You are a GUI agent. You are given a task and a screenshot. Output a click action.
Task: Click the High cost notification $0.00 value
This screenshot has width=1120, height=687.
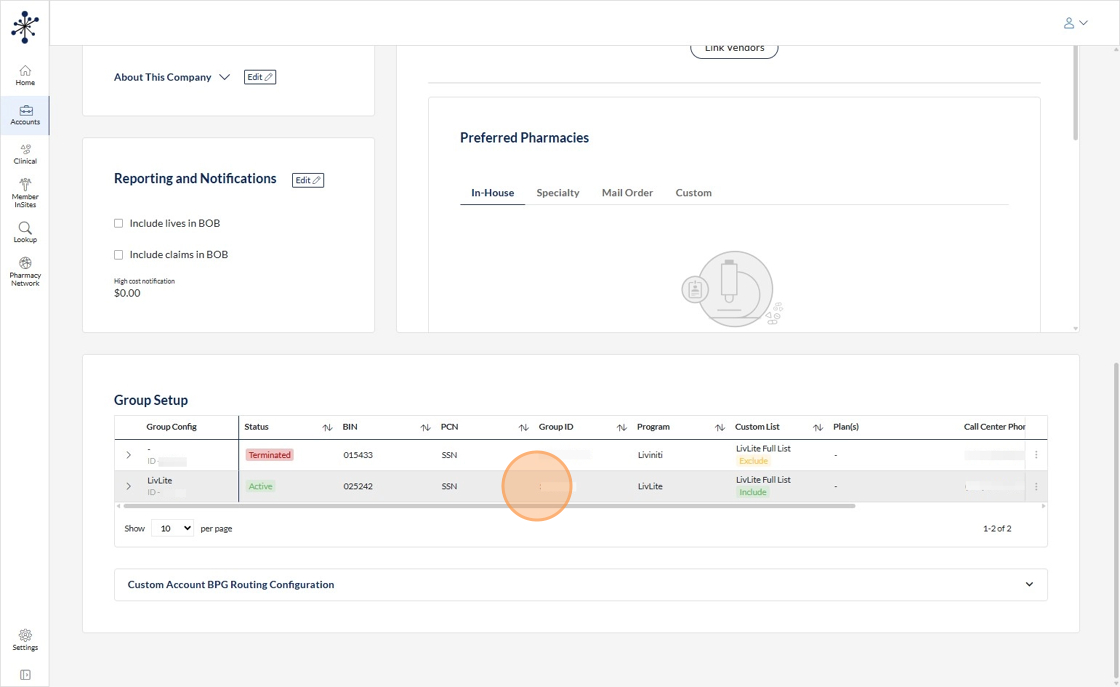point(127,293)
